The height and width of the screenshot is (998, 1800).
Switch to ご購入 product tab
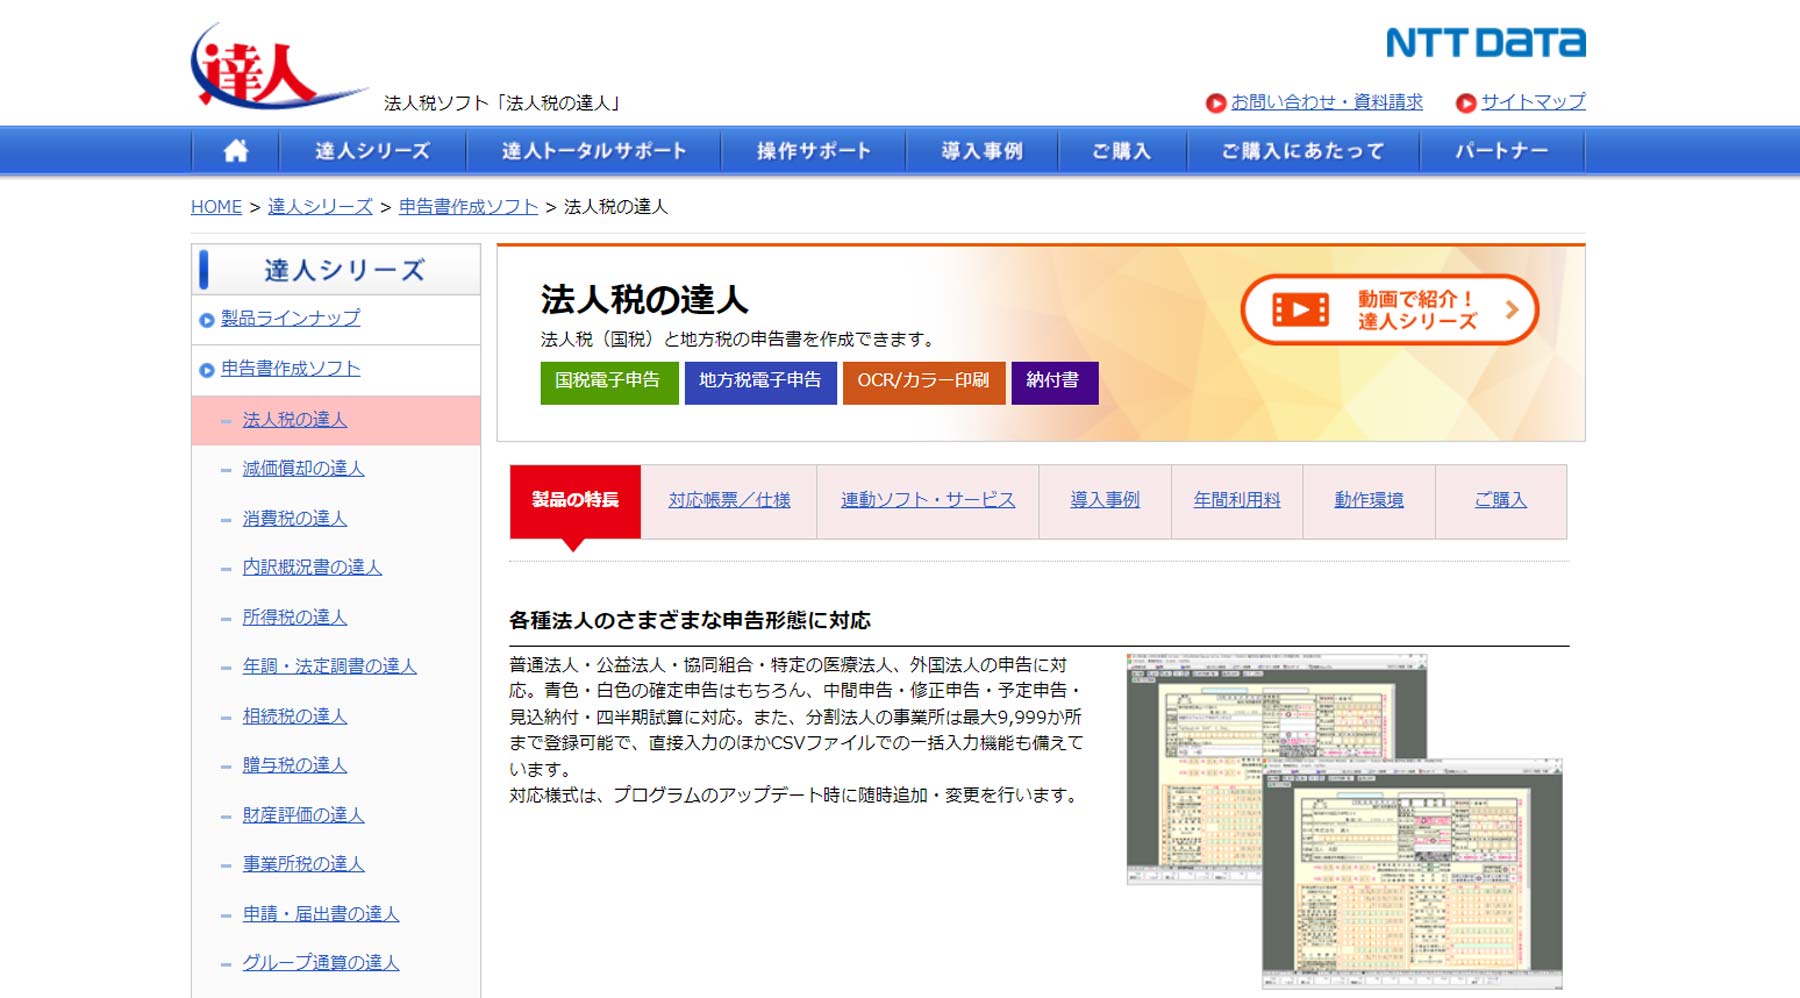(1501, 500)
